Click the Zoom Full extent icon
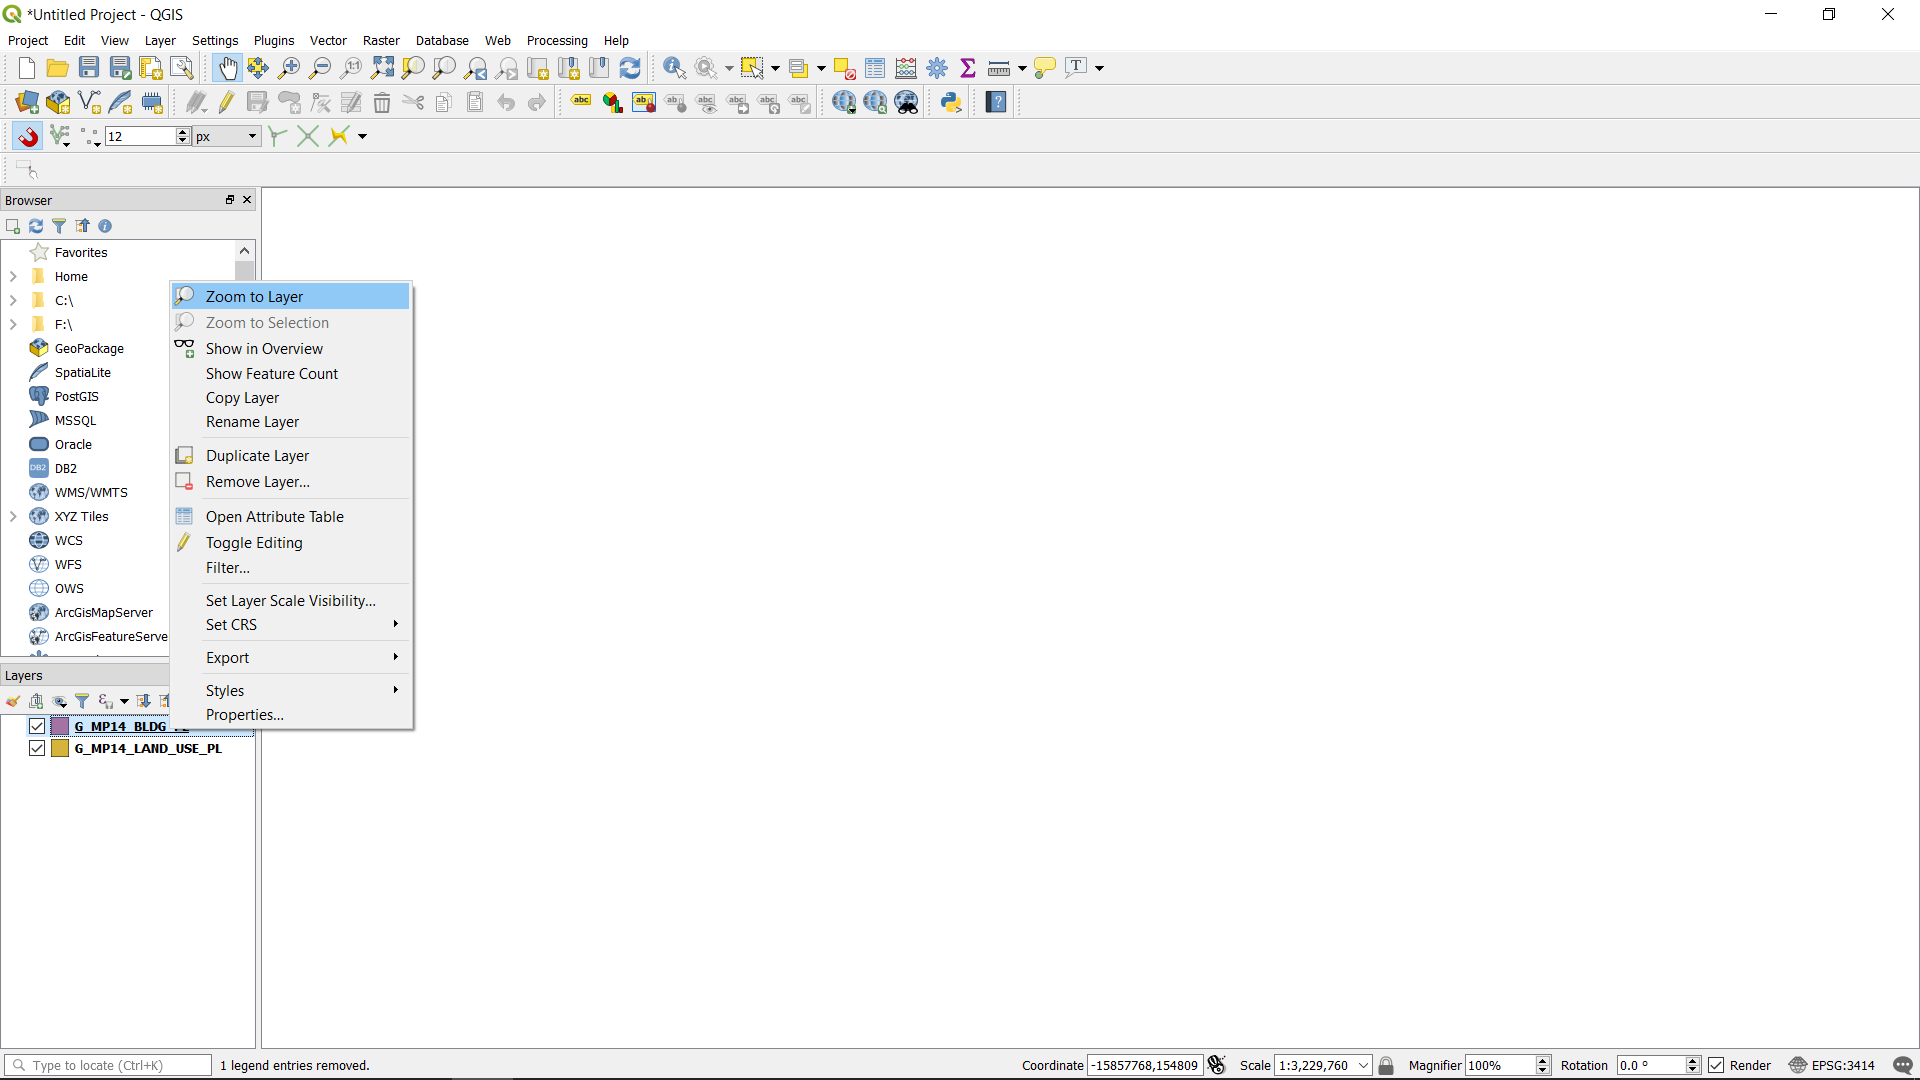Screen dimensions: 1920x1080 pyautogui.click(x=382, y=68)
